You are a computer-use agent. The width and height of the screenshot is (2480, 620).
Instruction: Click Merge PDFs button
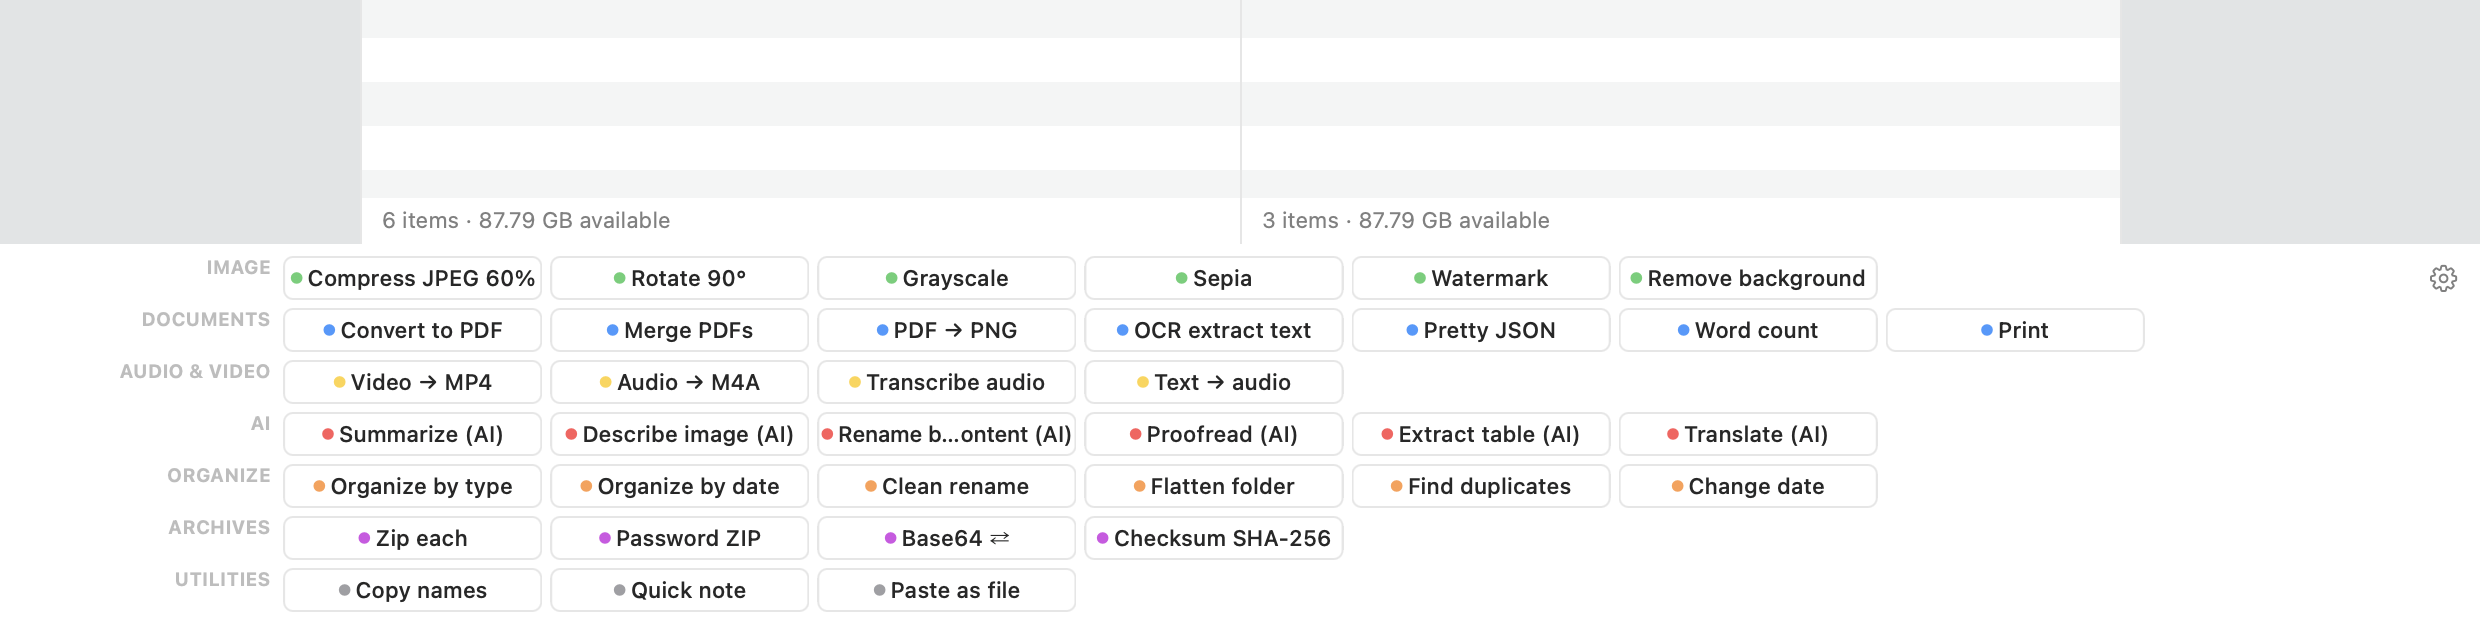[679, 330]
